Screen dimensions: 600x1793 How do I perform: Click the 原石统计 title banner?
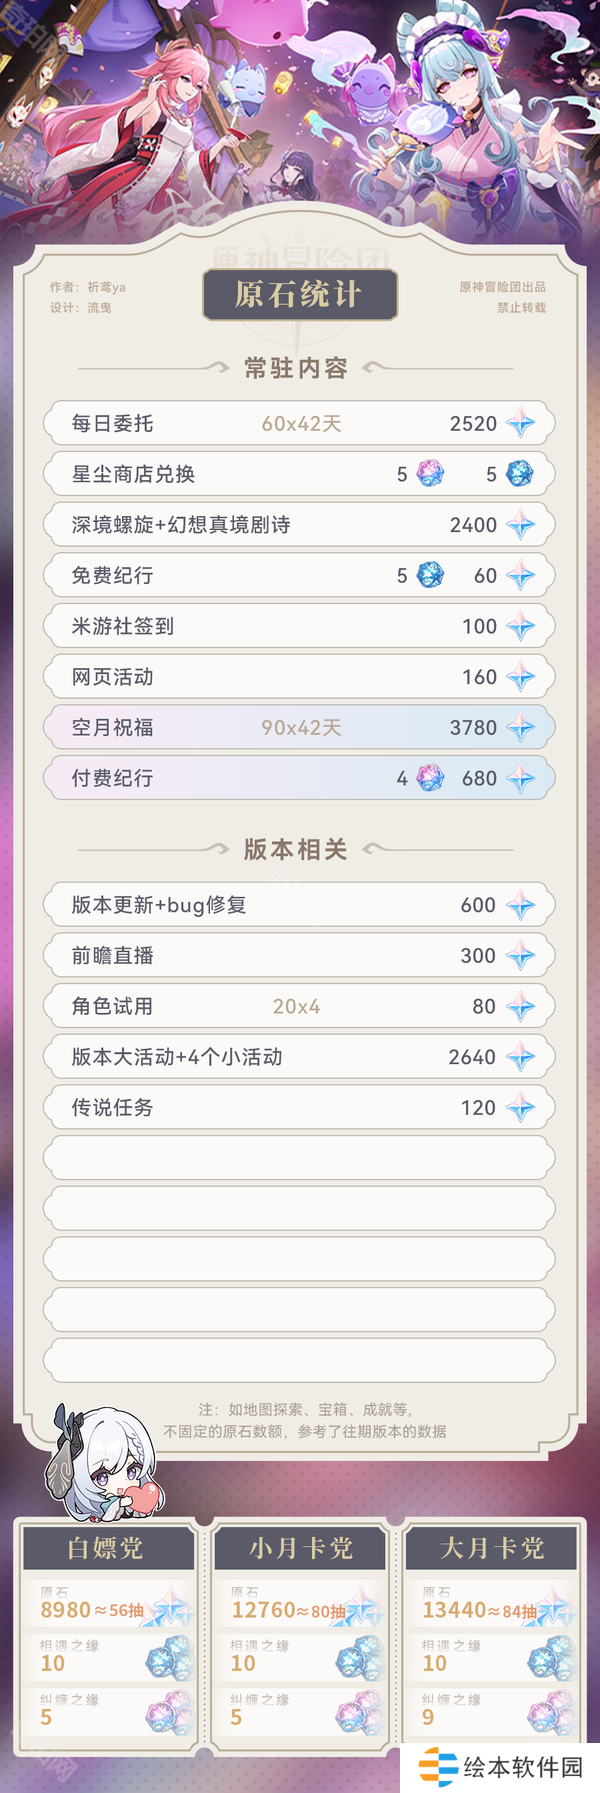(299, 295)
